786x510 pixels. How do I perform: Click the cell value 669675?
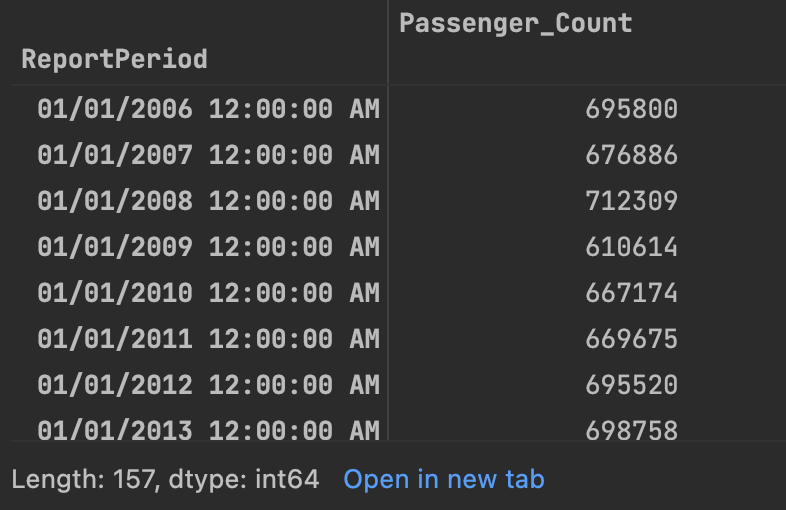point(632,339)
